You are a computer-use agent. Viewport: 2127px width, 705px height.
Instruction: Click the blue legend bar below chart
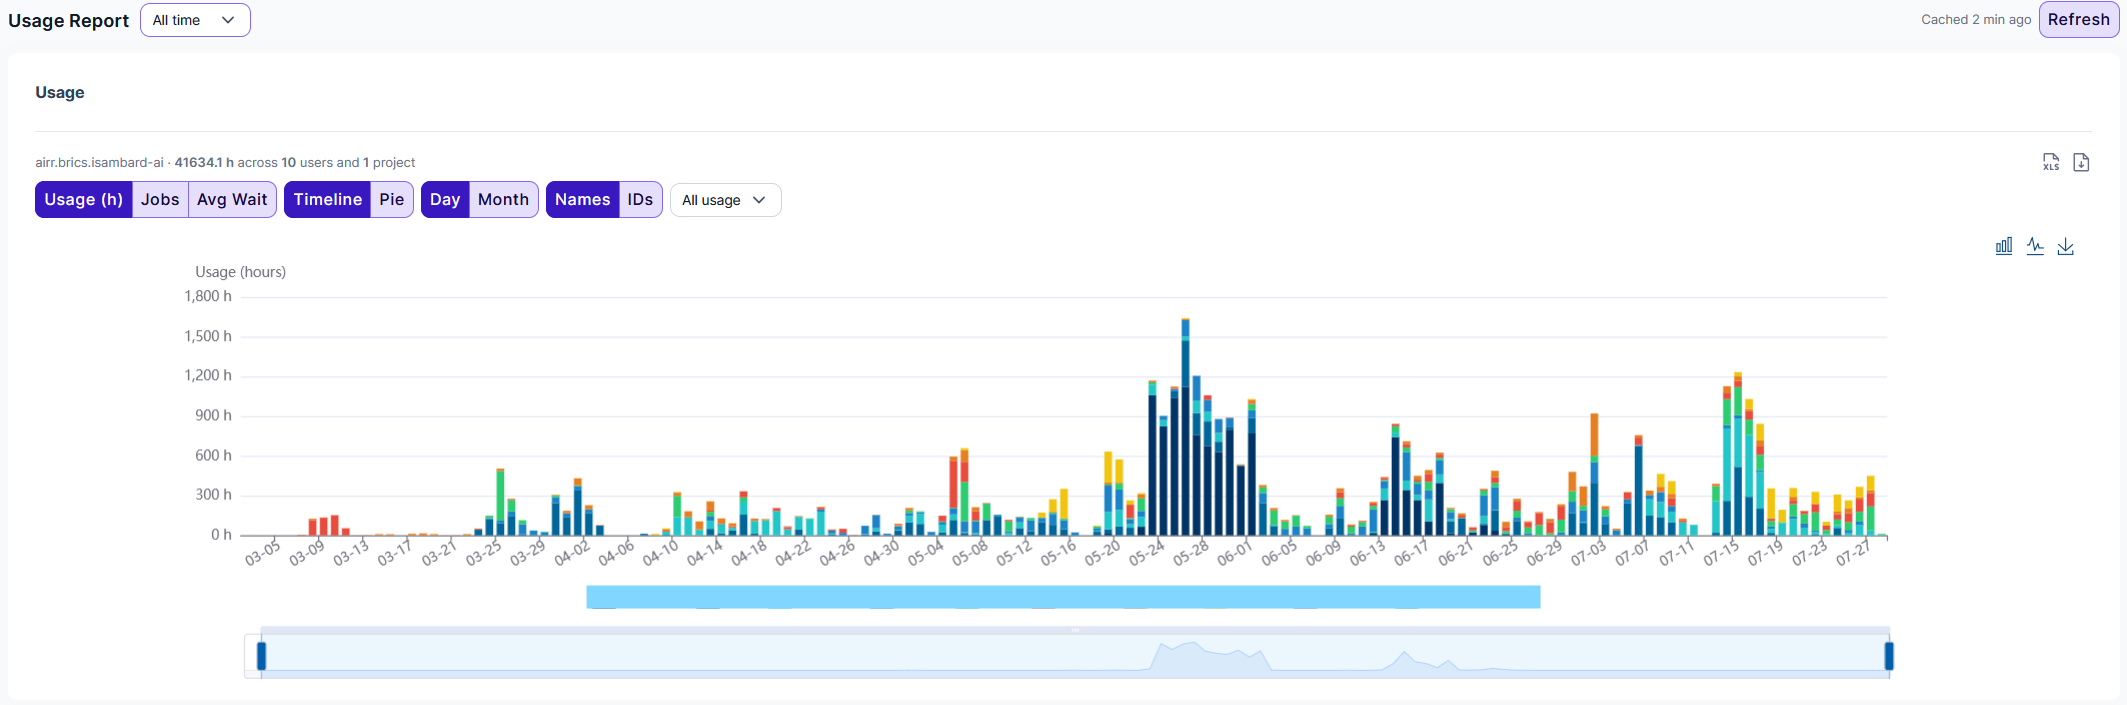[1063, 597]
